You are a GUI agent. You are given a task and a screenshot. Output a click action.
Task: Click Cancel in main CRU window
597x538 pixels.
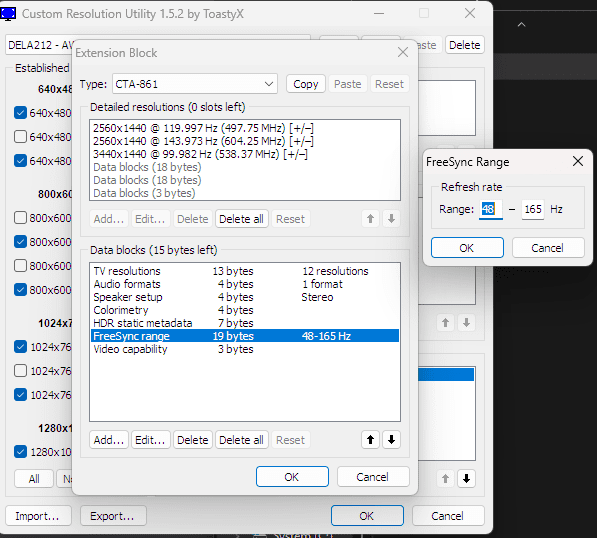(x=448, y=516)
